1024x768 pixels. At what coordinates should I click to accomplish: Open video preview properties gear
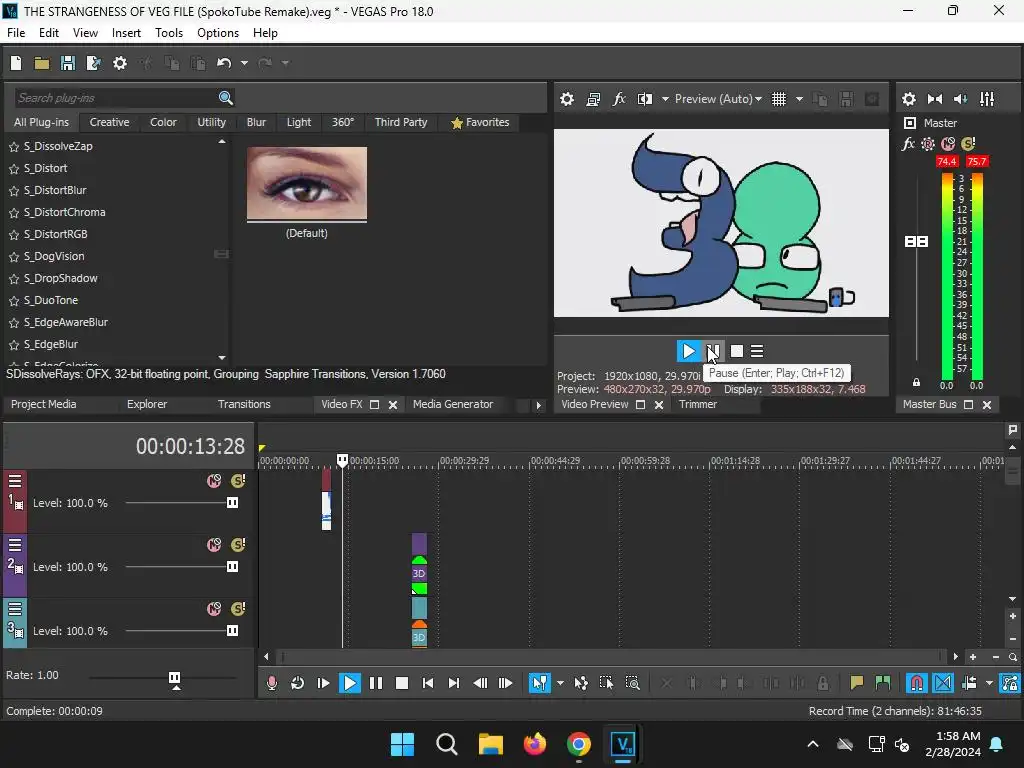tap(567, 99)
